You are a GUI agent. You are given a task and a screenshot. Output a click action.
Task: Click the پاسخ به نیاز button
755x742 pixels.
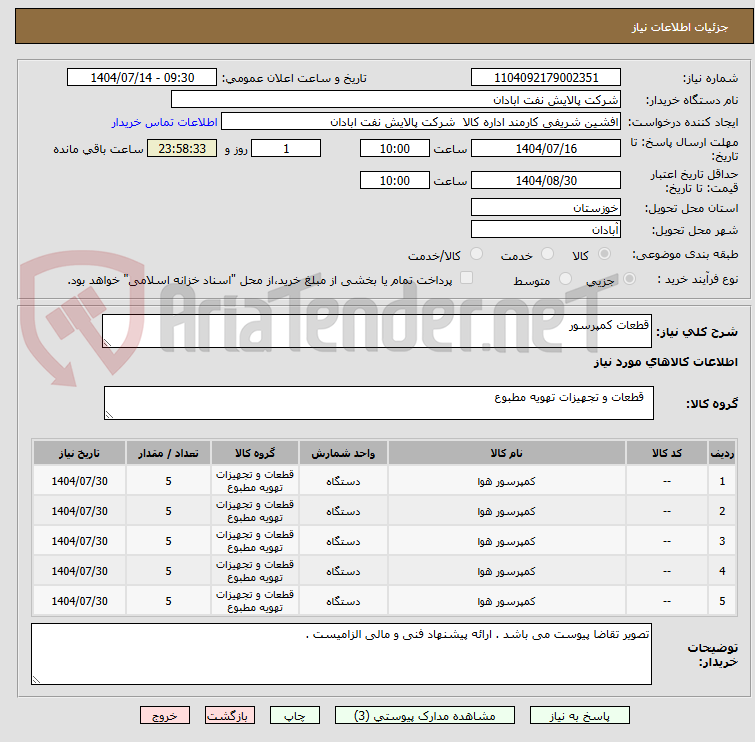[x=579, y=716]
